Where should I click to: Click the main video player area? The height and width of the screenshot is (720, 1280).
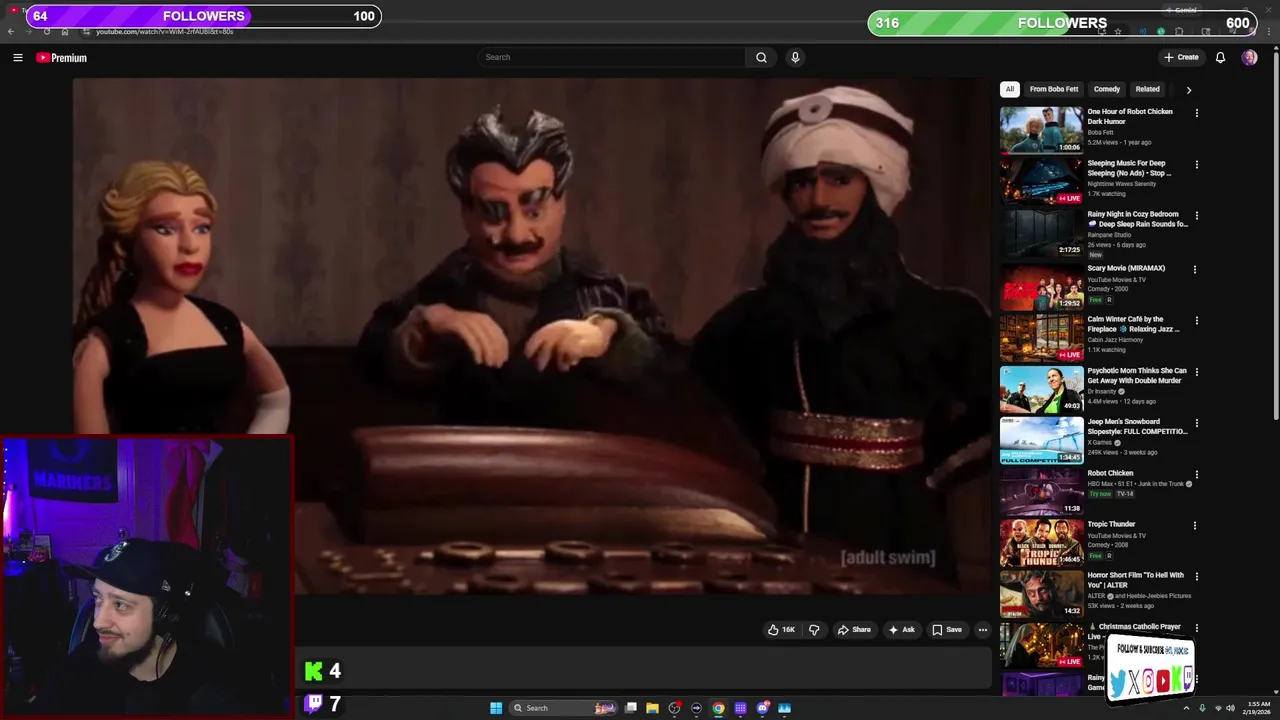pyautogui.click(x=531, y=335)
